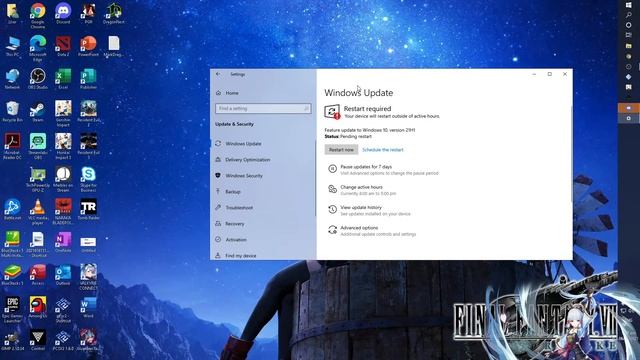Click the taskbar search magnifier icon
640x360 pixels.
pos(629,15)
